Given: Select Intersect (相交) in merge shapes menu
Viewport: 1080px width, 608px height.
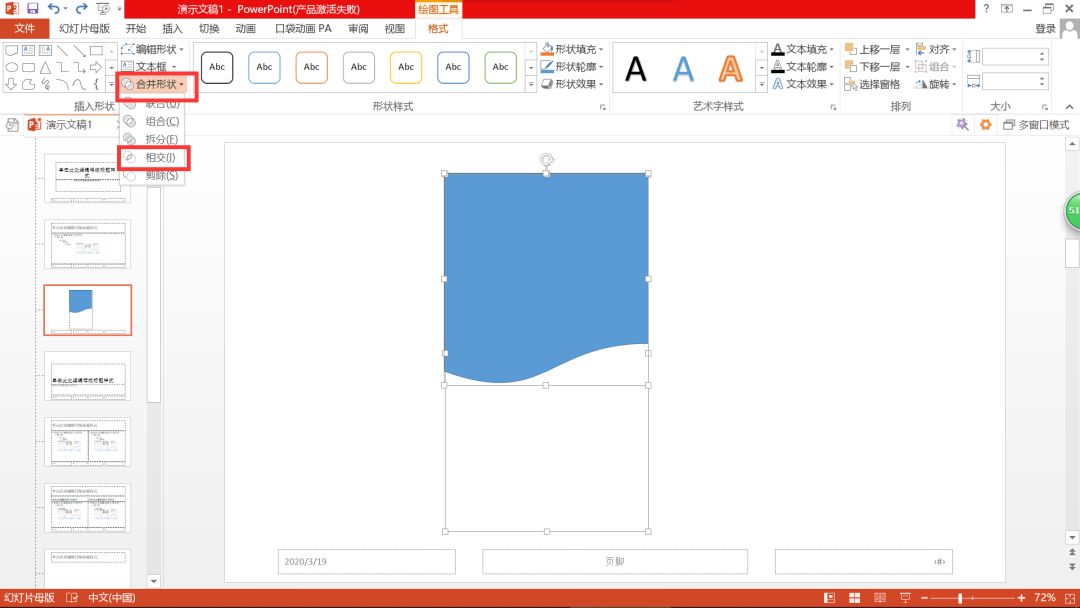Looking at the screenshot, I should pyautogui.click(x=160, y=158).
